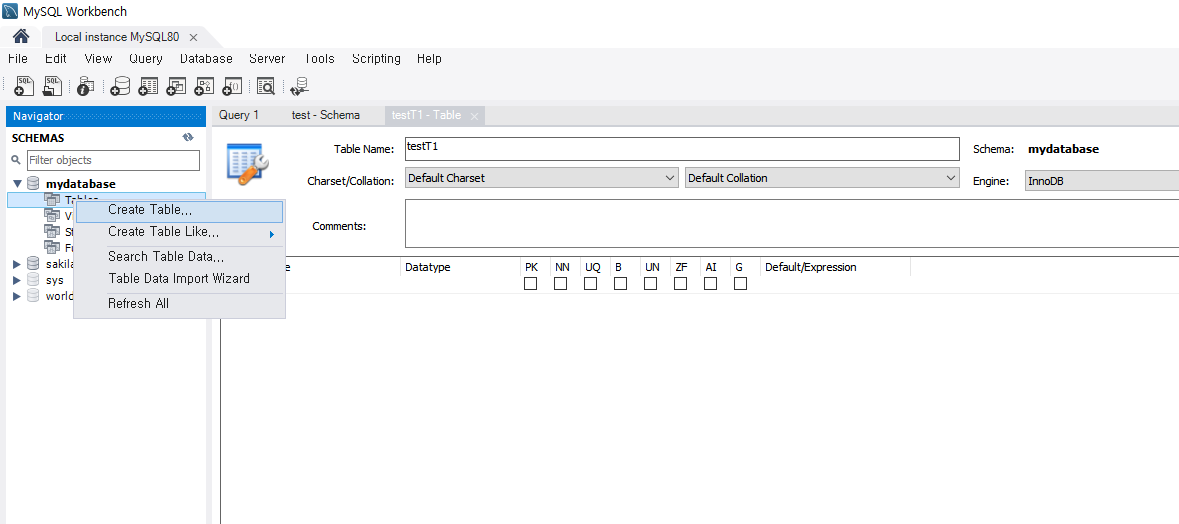Screen dimensions: 1179x524
Task: Expand the world schema
Action: [17, 296]
